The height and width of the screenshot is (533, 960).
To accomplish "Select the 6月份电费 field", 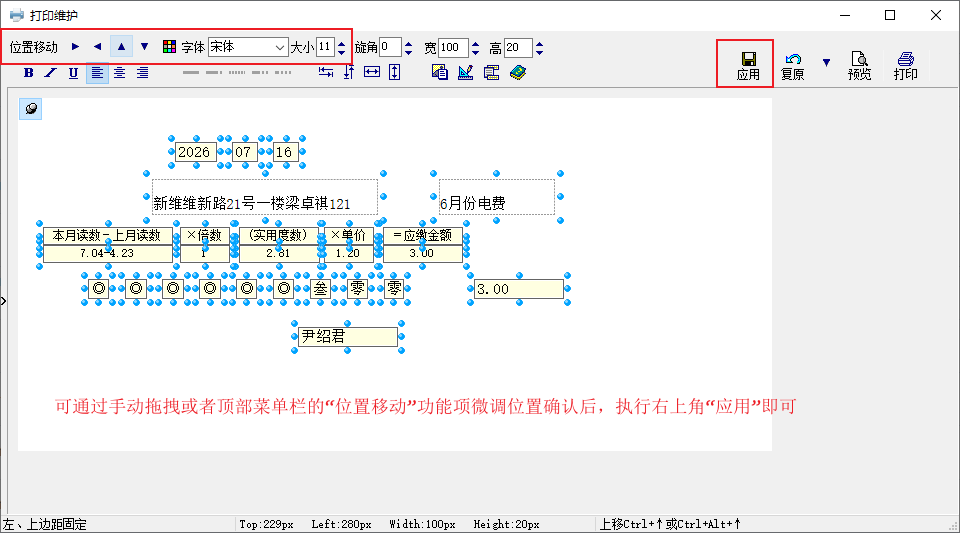I will pos(497,197).
